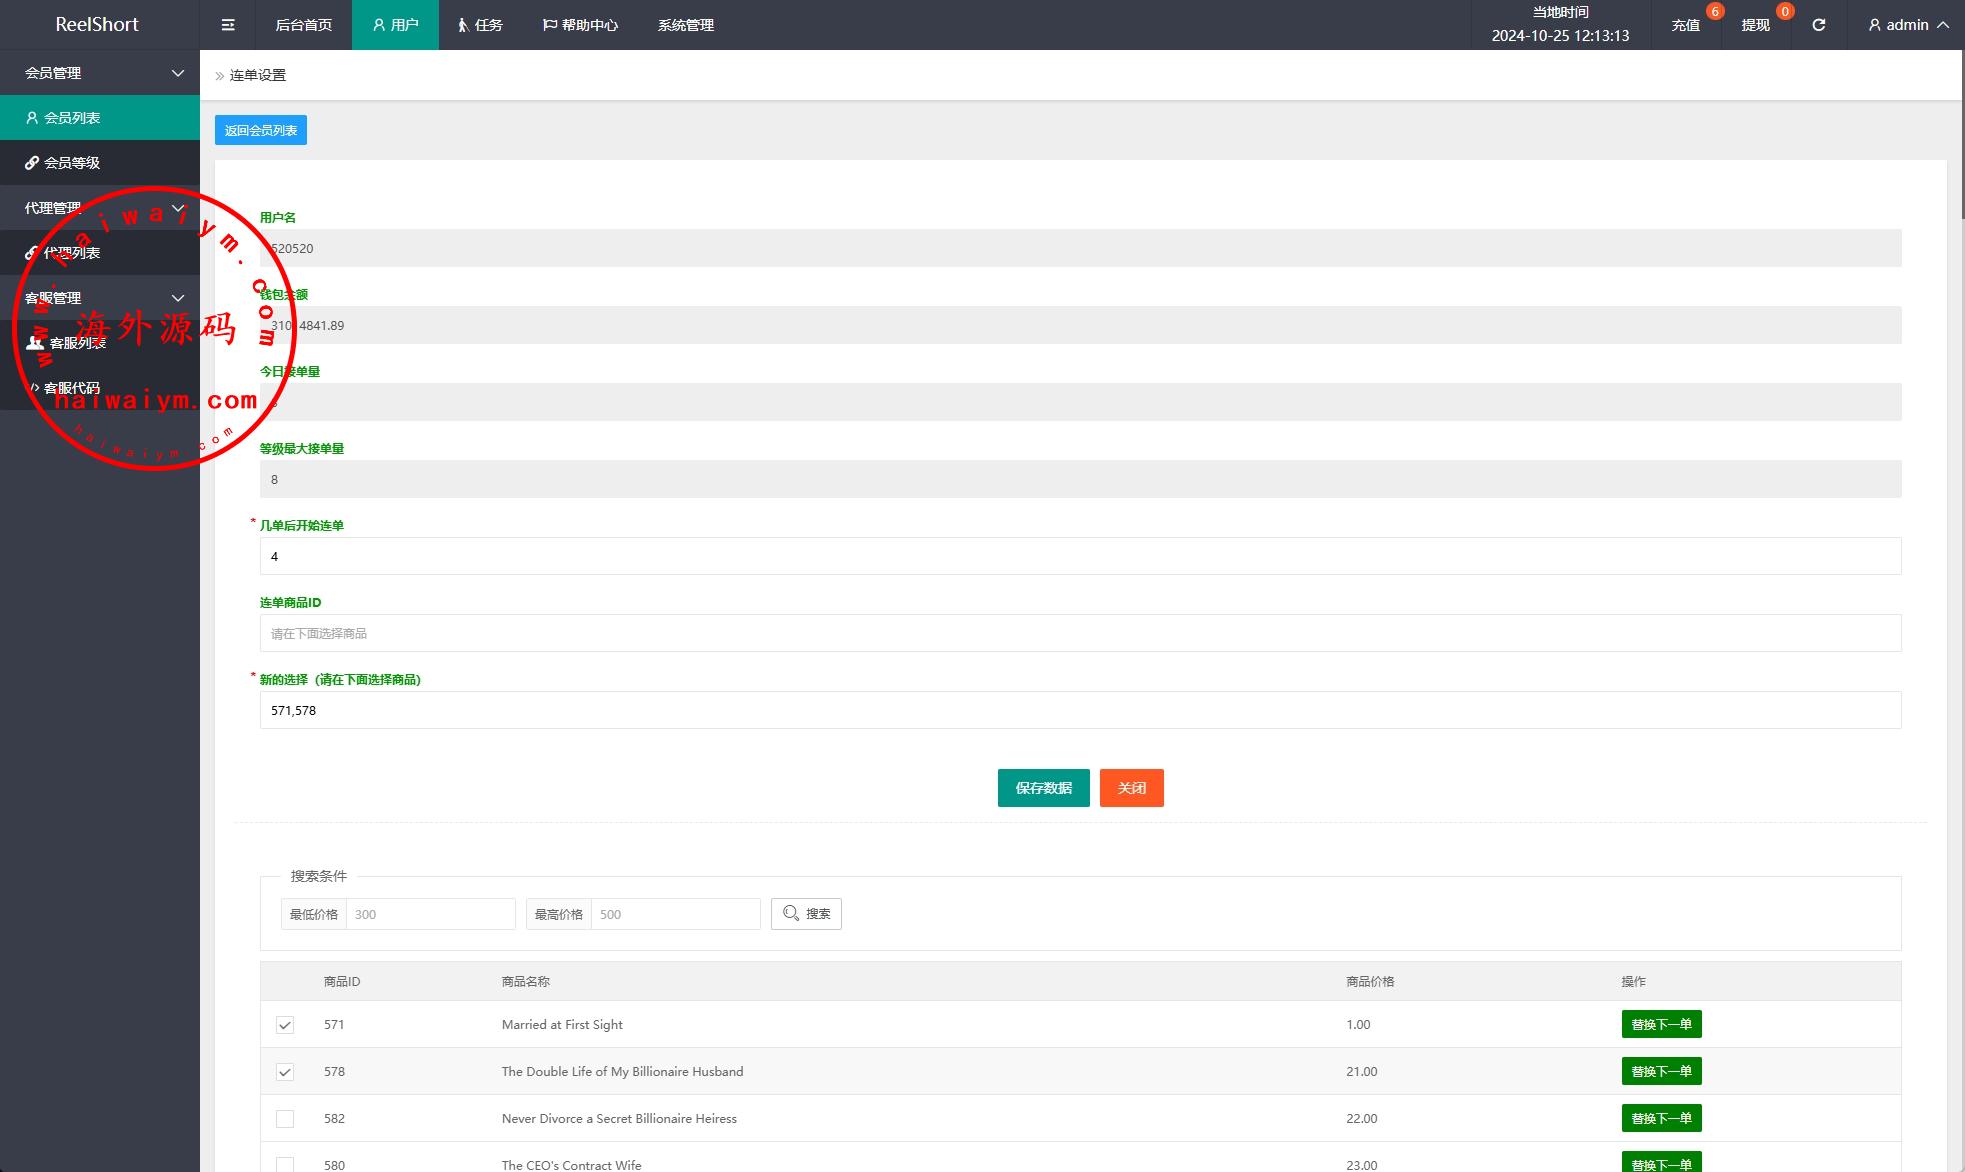
Task: Click the magnifier 搜索 search button
Action: [x=806, y=914]
